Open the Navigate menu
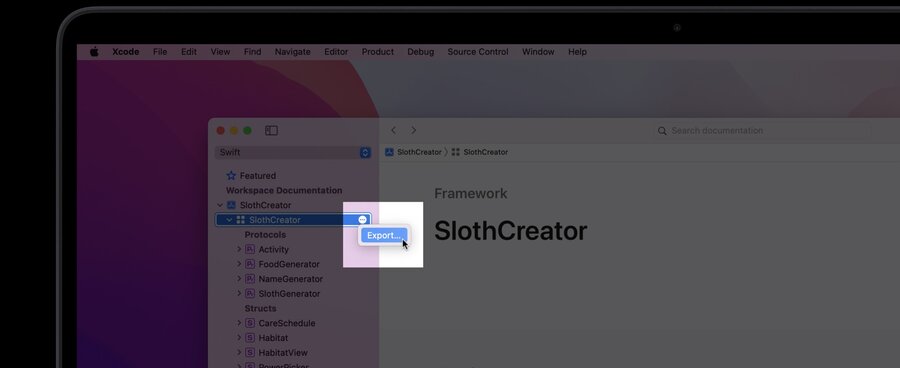The image size is (900, 368). pos(293,52)
